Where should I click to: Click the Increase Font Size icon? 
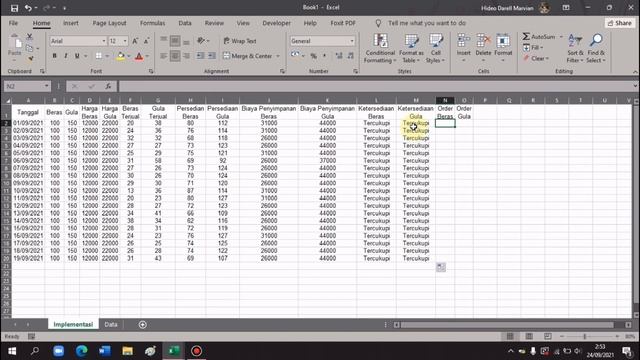point(135,41)
